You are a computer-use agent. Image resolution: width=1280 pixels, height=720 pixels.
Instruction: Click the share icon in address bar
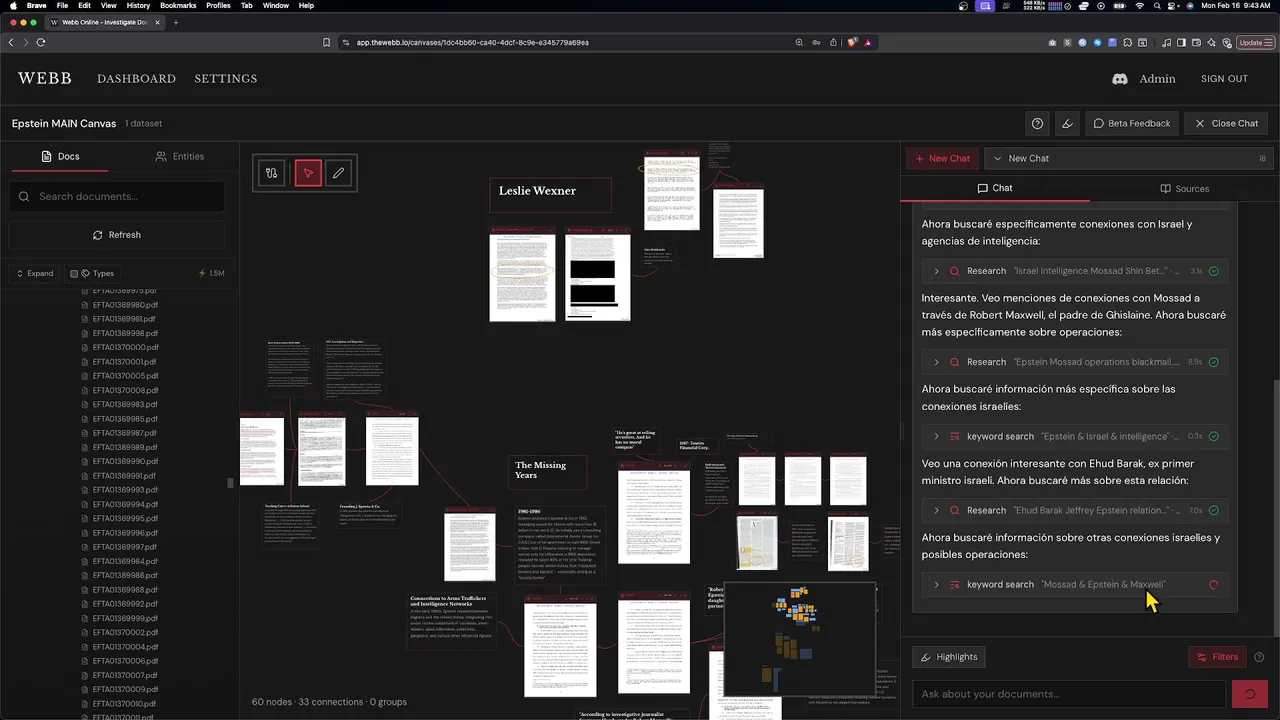point(834,43)
